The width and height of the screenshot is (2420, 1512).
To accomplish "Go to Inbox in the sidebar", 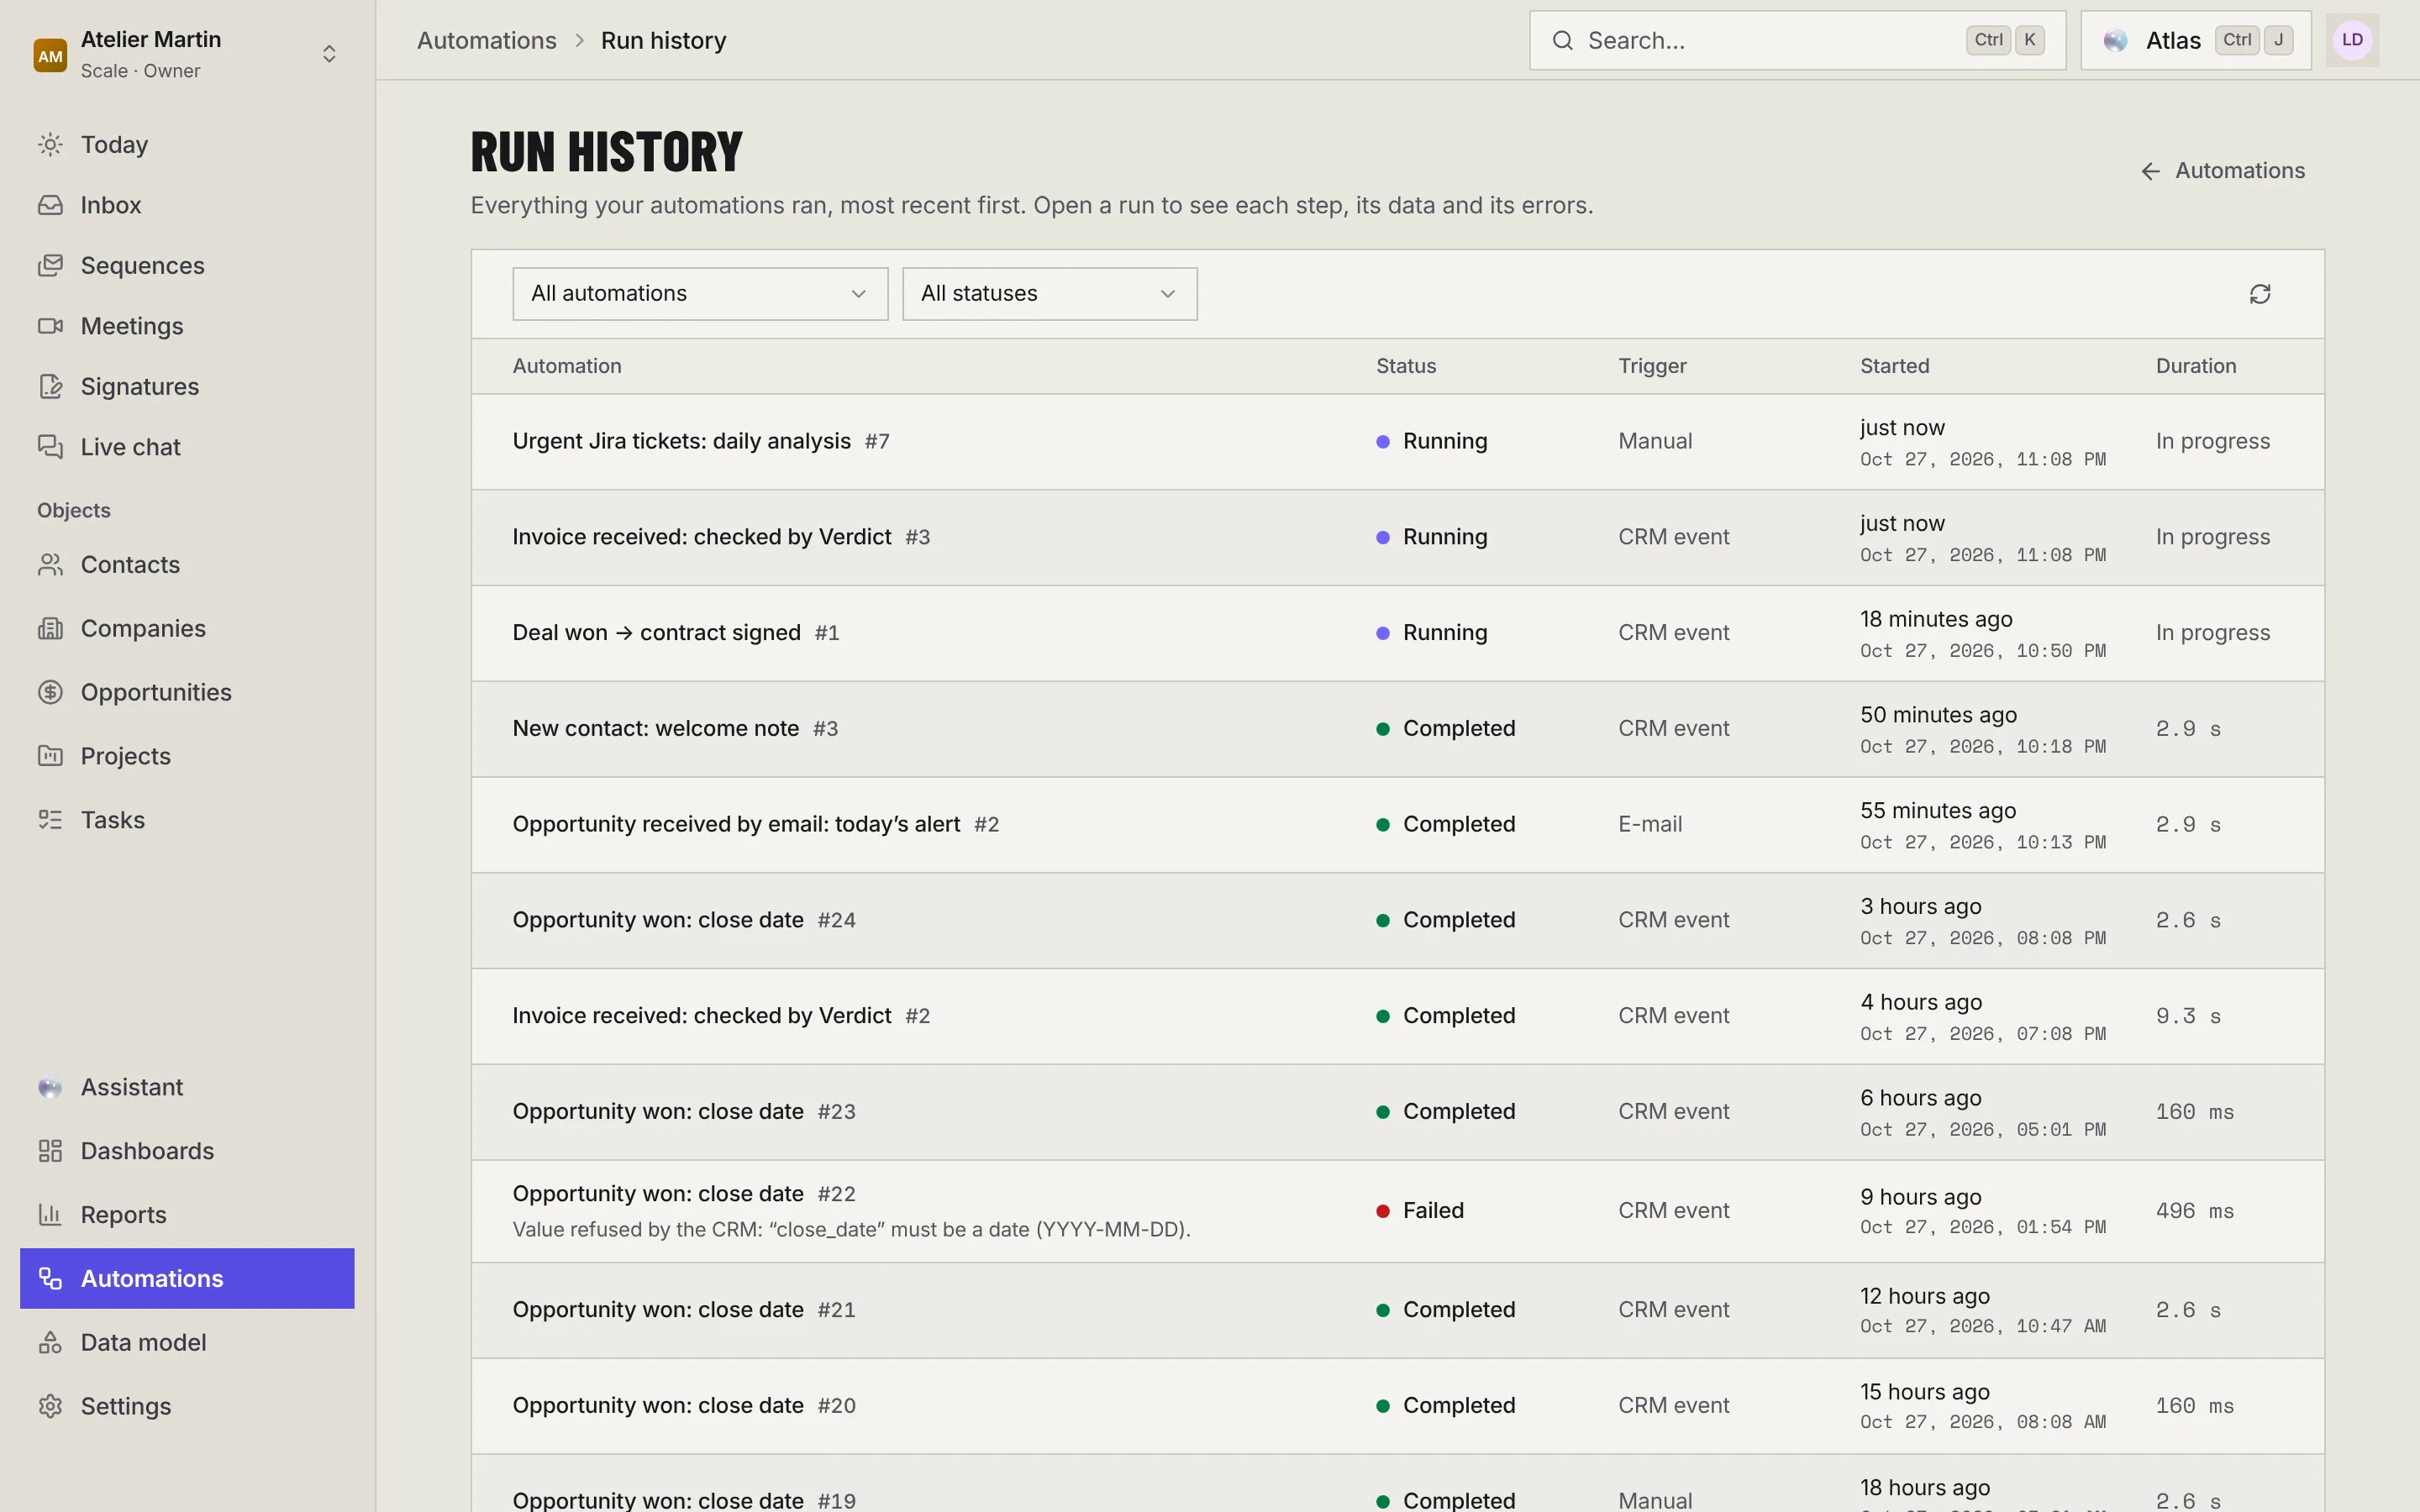I will coord(187,205).
